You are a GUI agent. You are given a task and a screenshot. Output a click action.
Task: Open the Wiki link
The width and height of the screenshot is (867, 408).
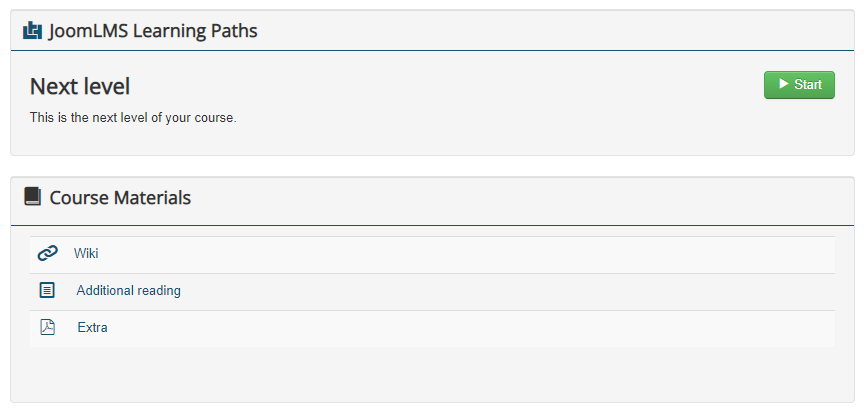(x=86, y=253)
